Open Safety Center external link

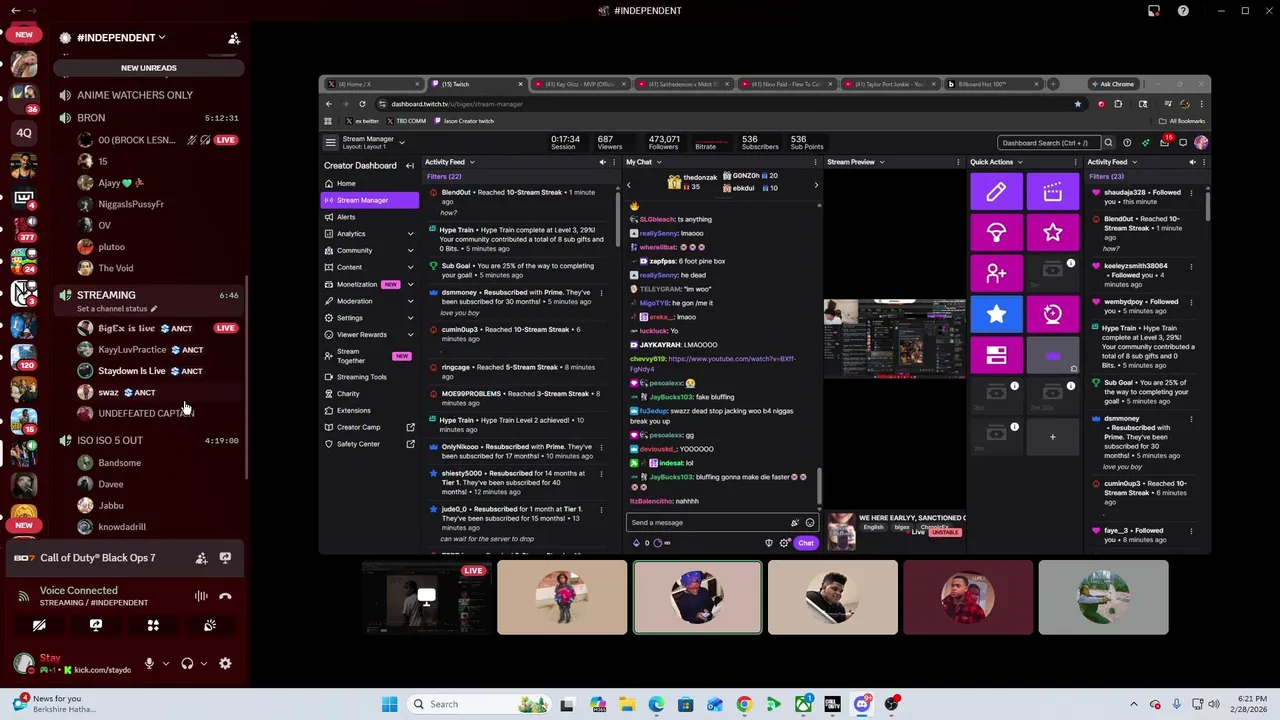pyautogui.click(x=369, y=444)
